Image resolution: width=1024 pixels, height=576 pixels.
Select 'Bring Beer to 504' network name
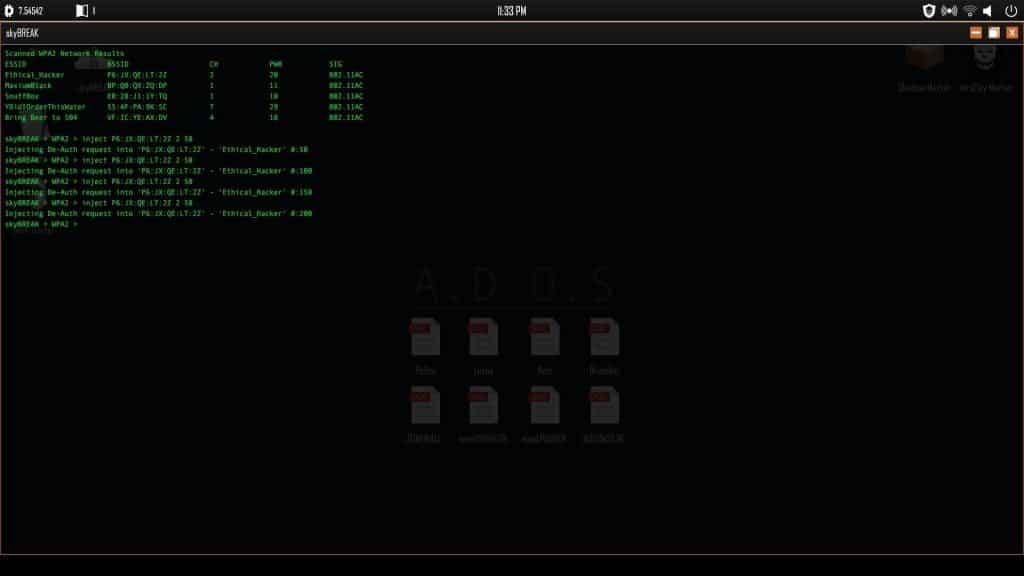click(40, 118)
